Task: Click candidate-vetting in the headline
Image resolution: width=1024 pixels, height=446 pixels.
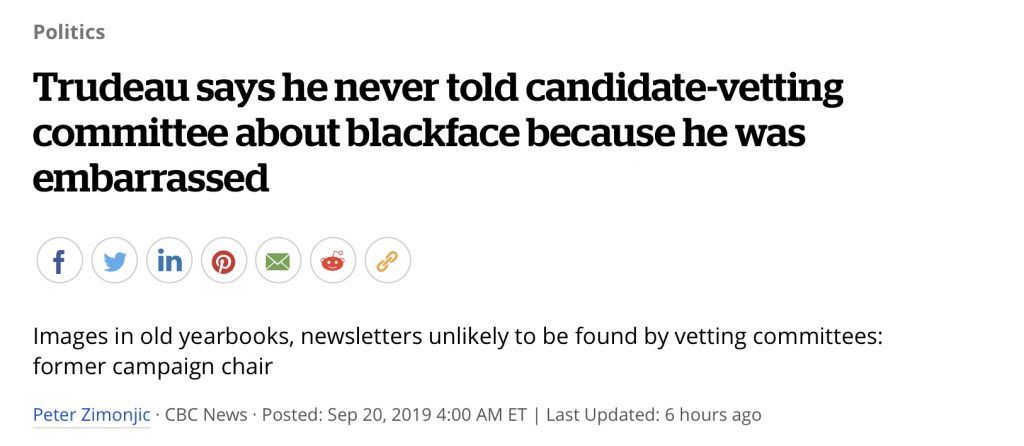Action: [684, 90]
